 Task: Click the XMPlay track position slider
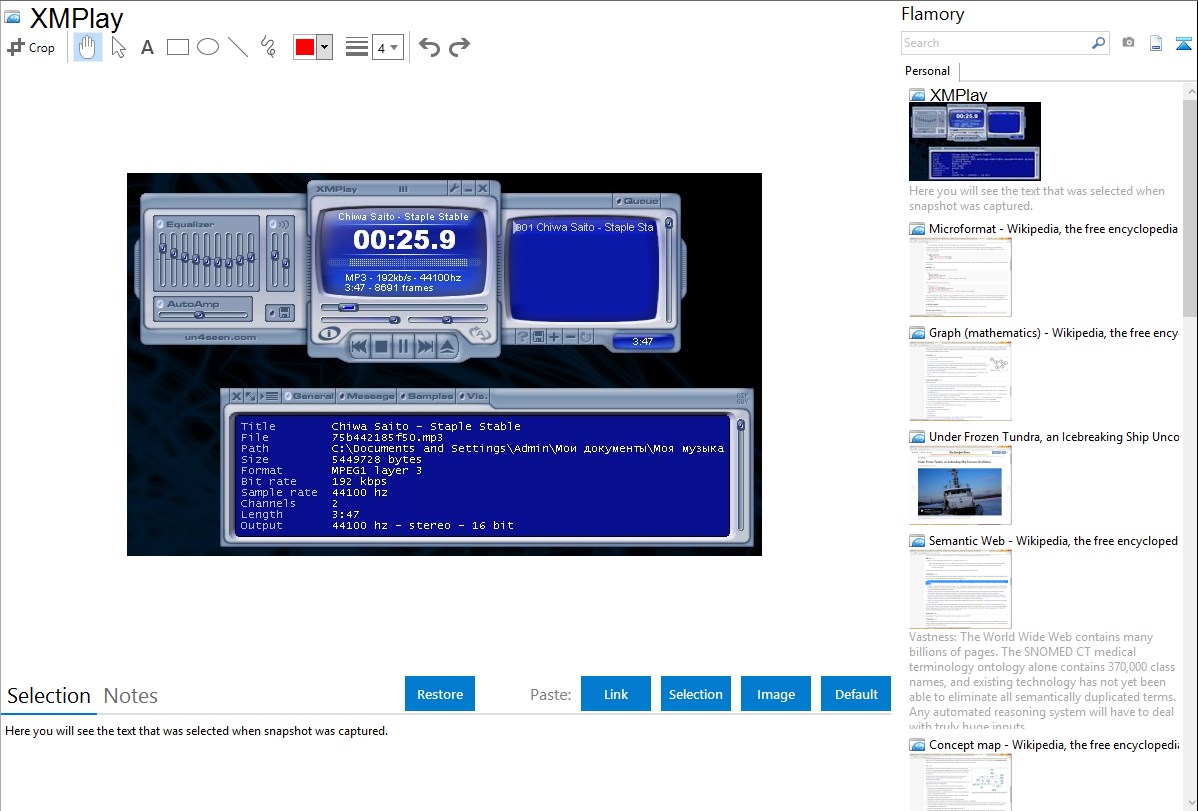(x=404, y=307)
